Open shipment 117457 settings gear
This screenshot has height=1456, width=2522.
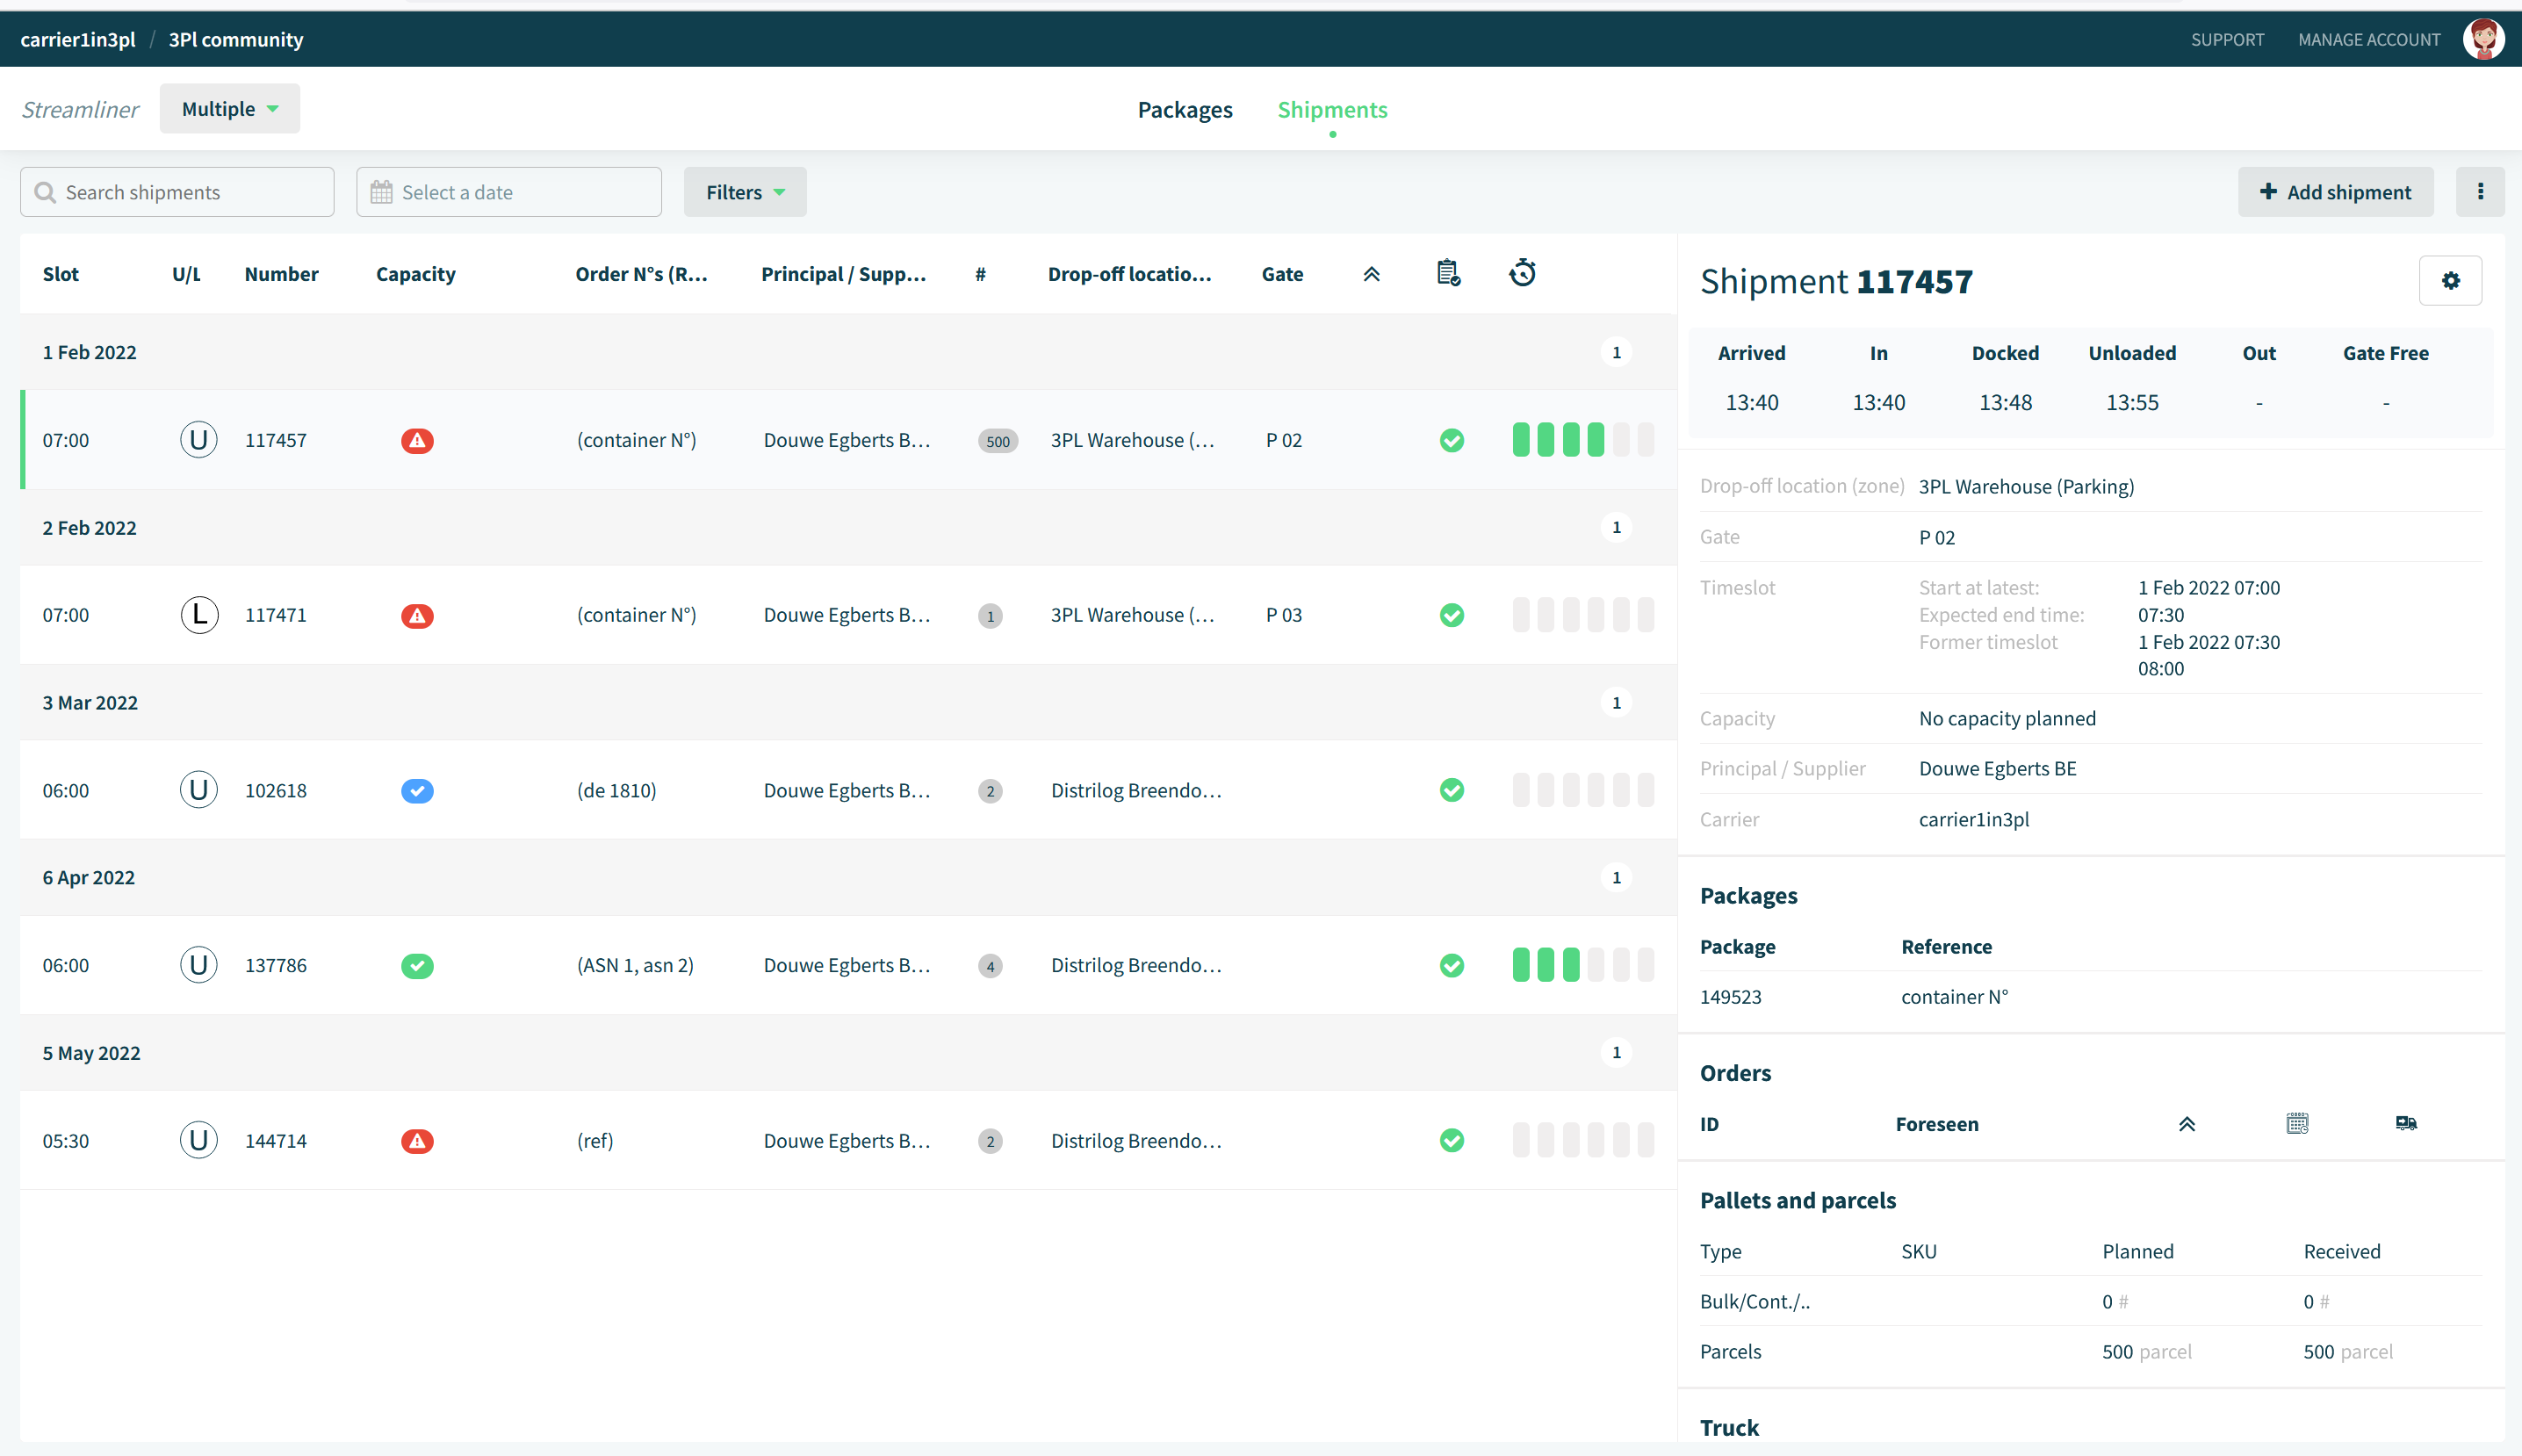(x=2449, y=281)
